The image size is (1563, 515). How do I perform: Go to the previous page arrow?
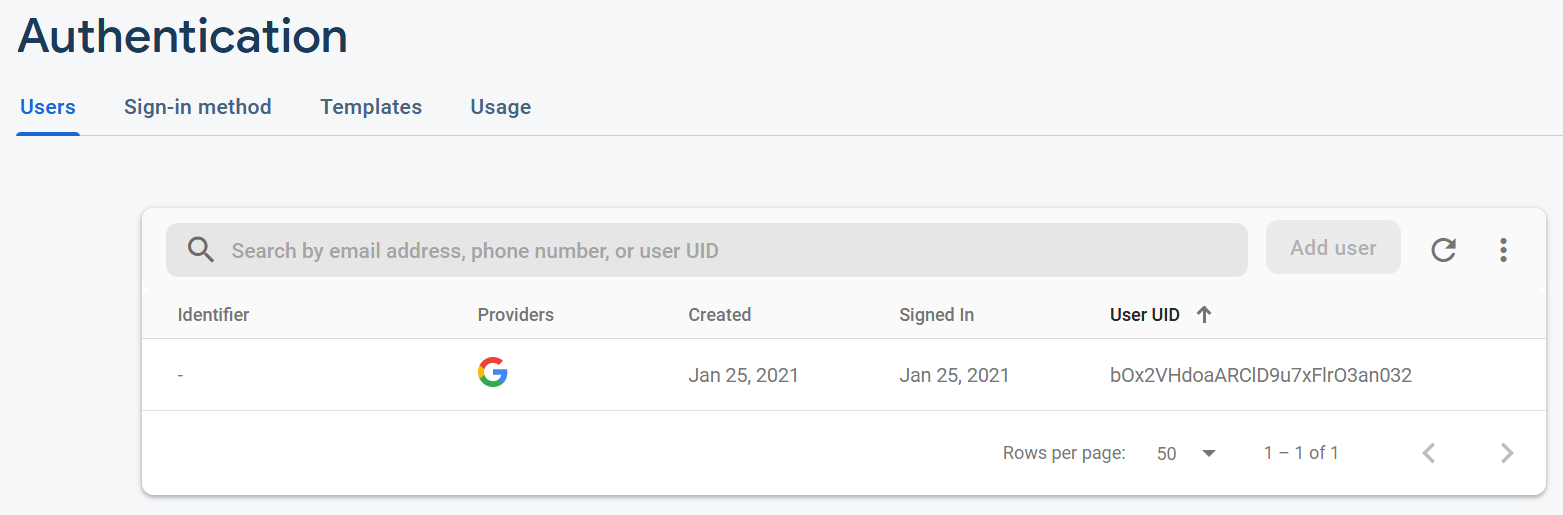point(1429,453)
